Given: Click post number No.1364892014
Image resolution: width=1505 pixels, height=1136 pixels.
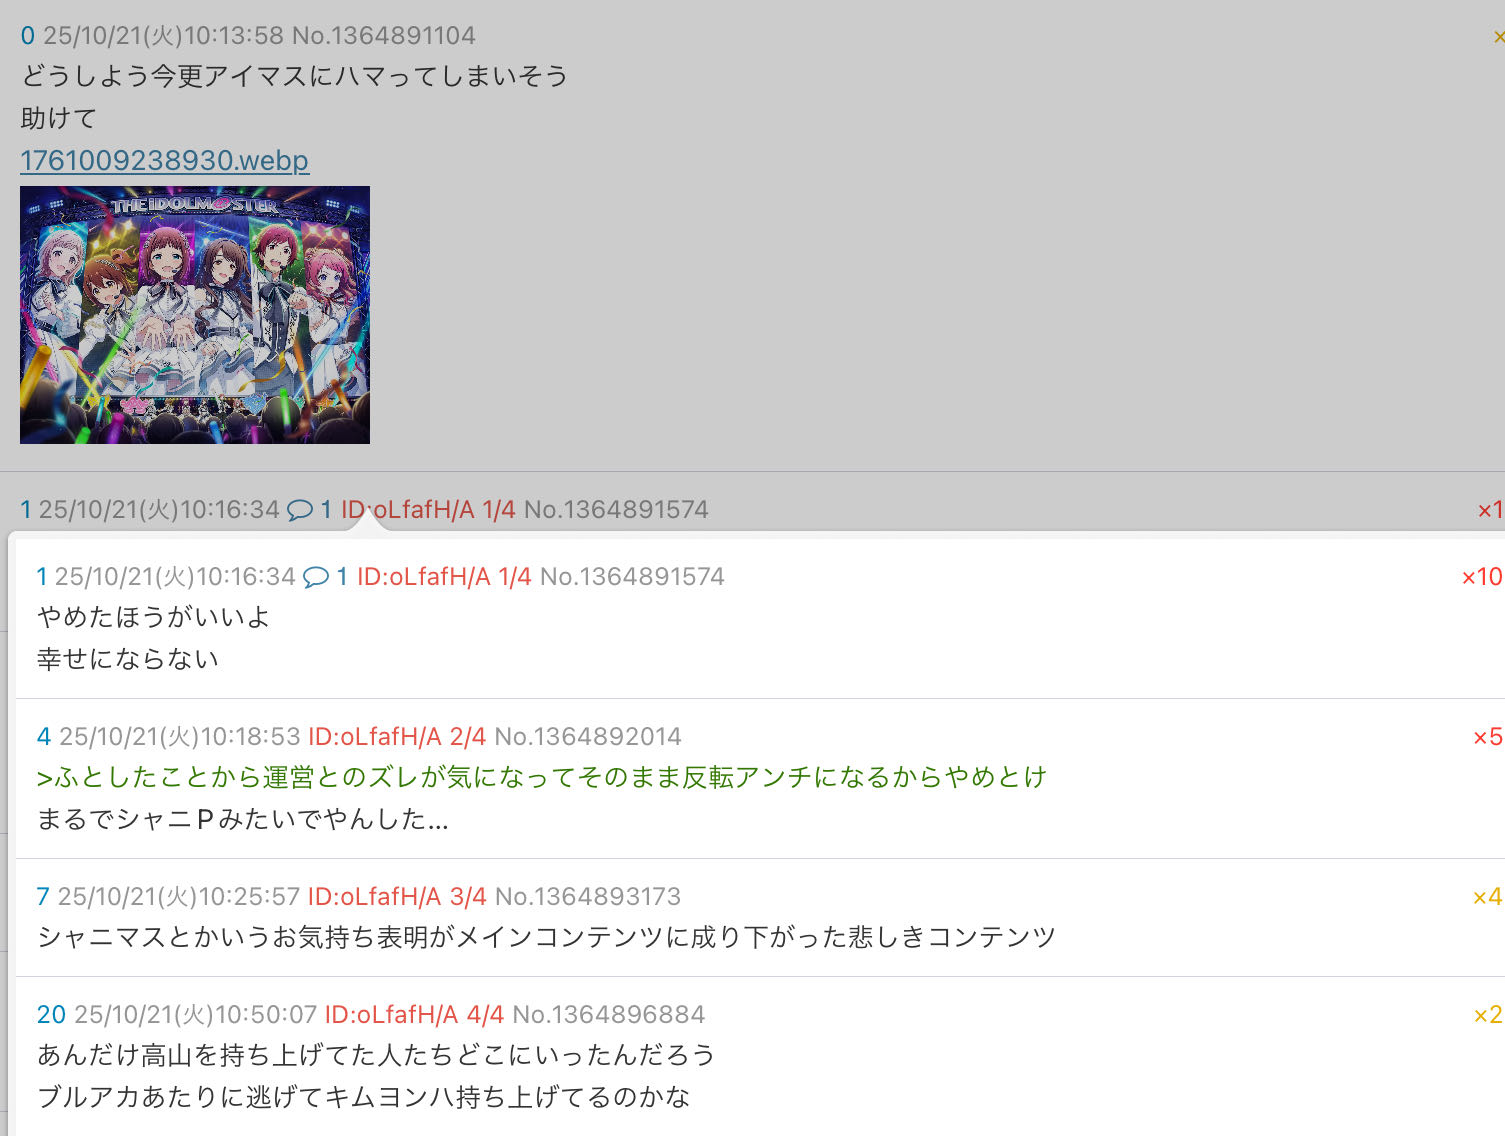Looking at the screenshot, I should (x=588, y=737).
